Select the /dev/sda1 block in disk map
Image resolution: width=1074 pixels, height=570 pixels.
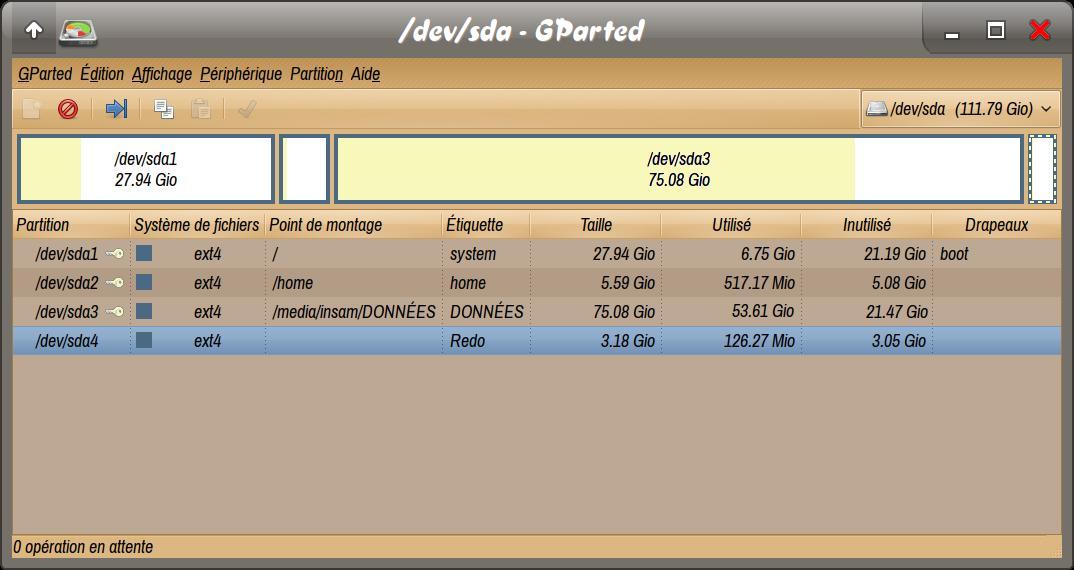click(x=146, y=169)
